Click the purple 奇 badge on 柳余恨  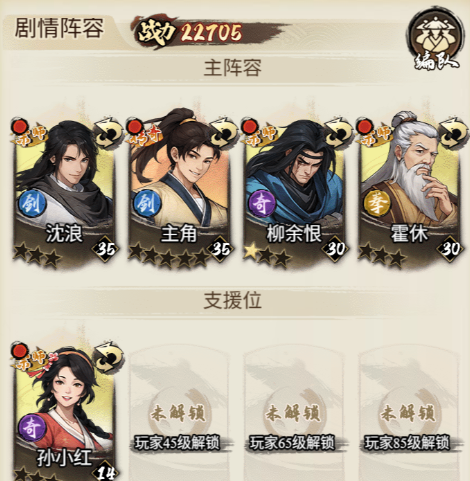(262, 203)
